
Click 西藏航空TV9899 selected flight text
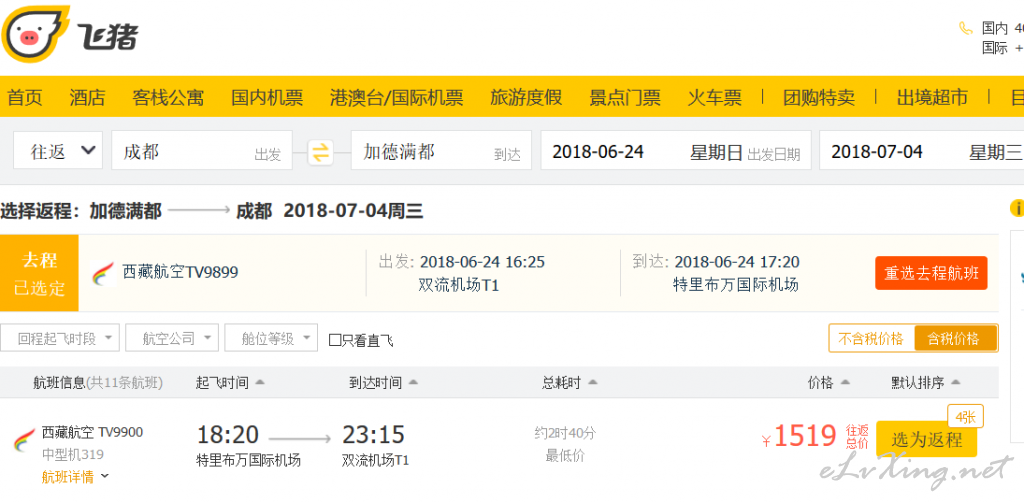[180, 272]
